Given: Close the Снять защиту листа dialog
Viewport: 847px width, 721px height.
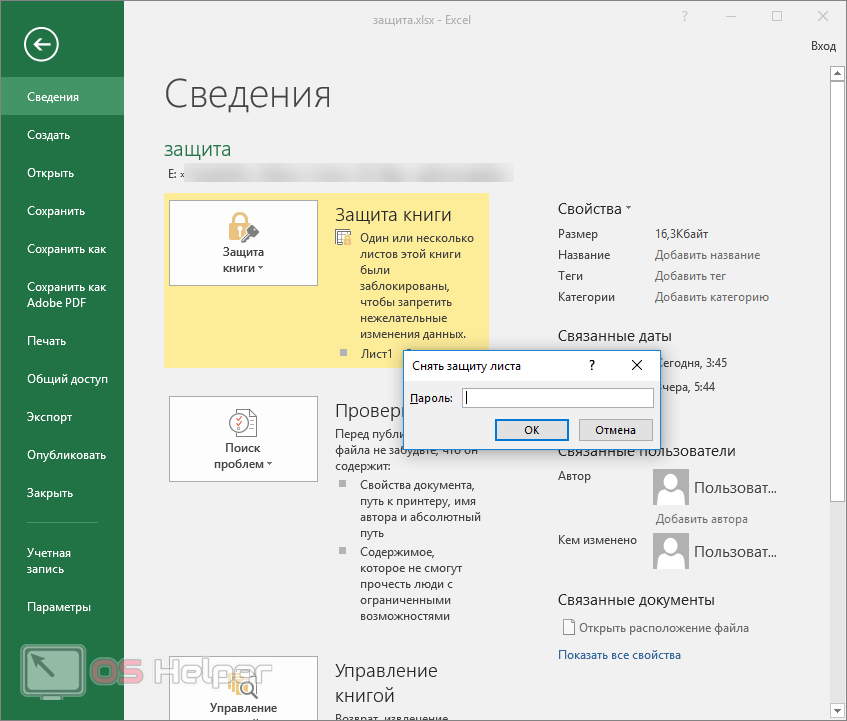Looking at the screenshot, I should pyautogui.click(x=637, y=366).
